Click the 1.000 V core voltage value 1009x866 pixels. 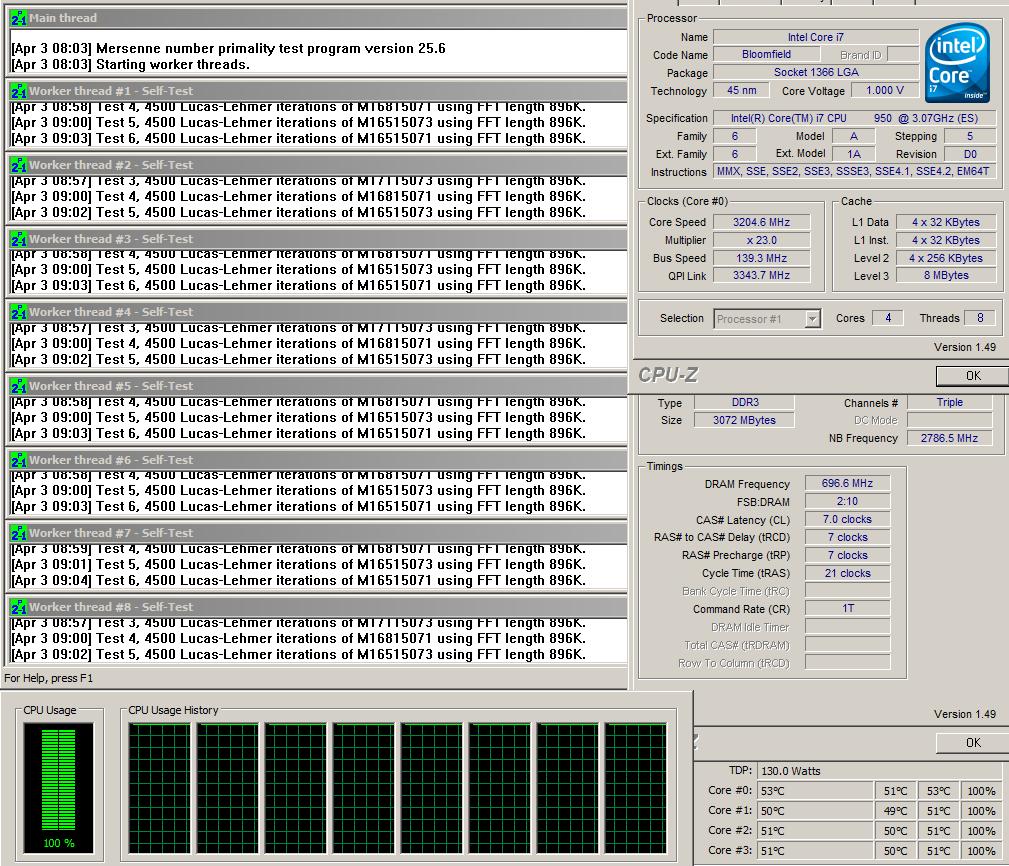(885, 91)
